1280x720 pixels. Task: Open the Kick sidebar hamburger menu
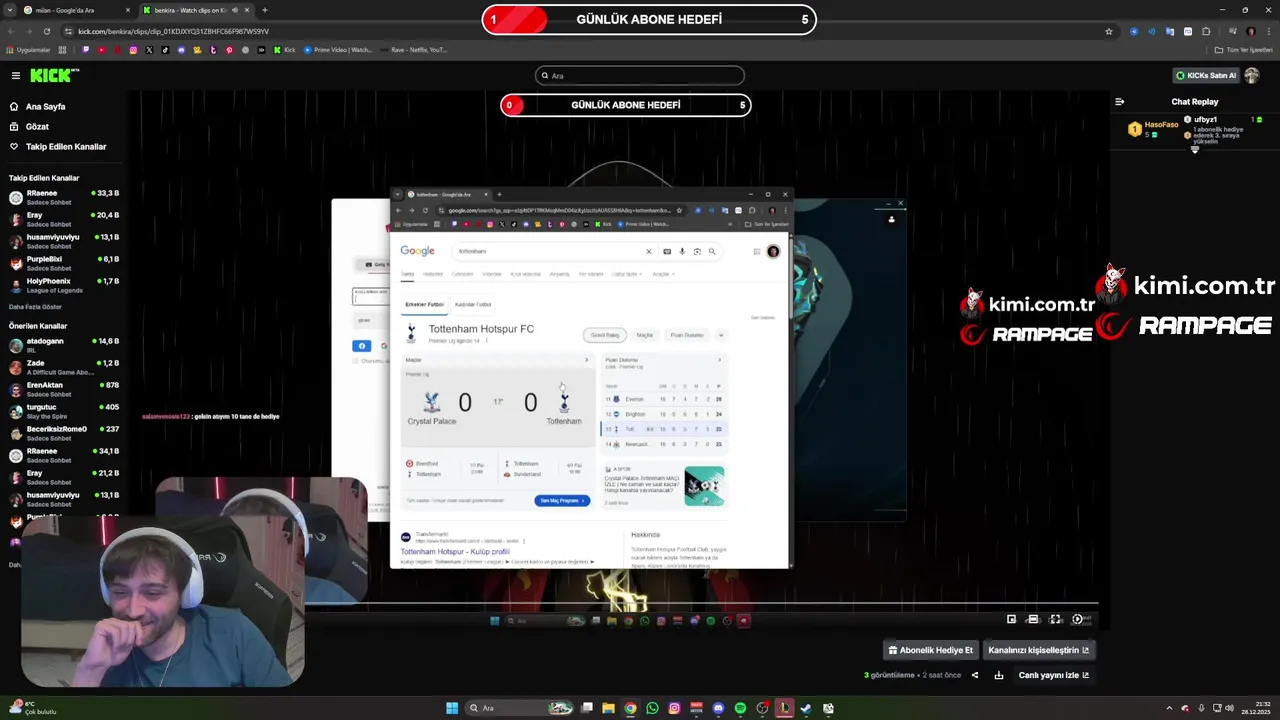(x=15, y=75)
